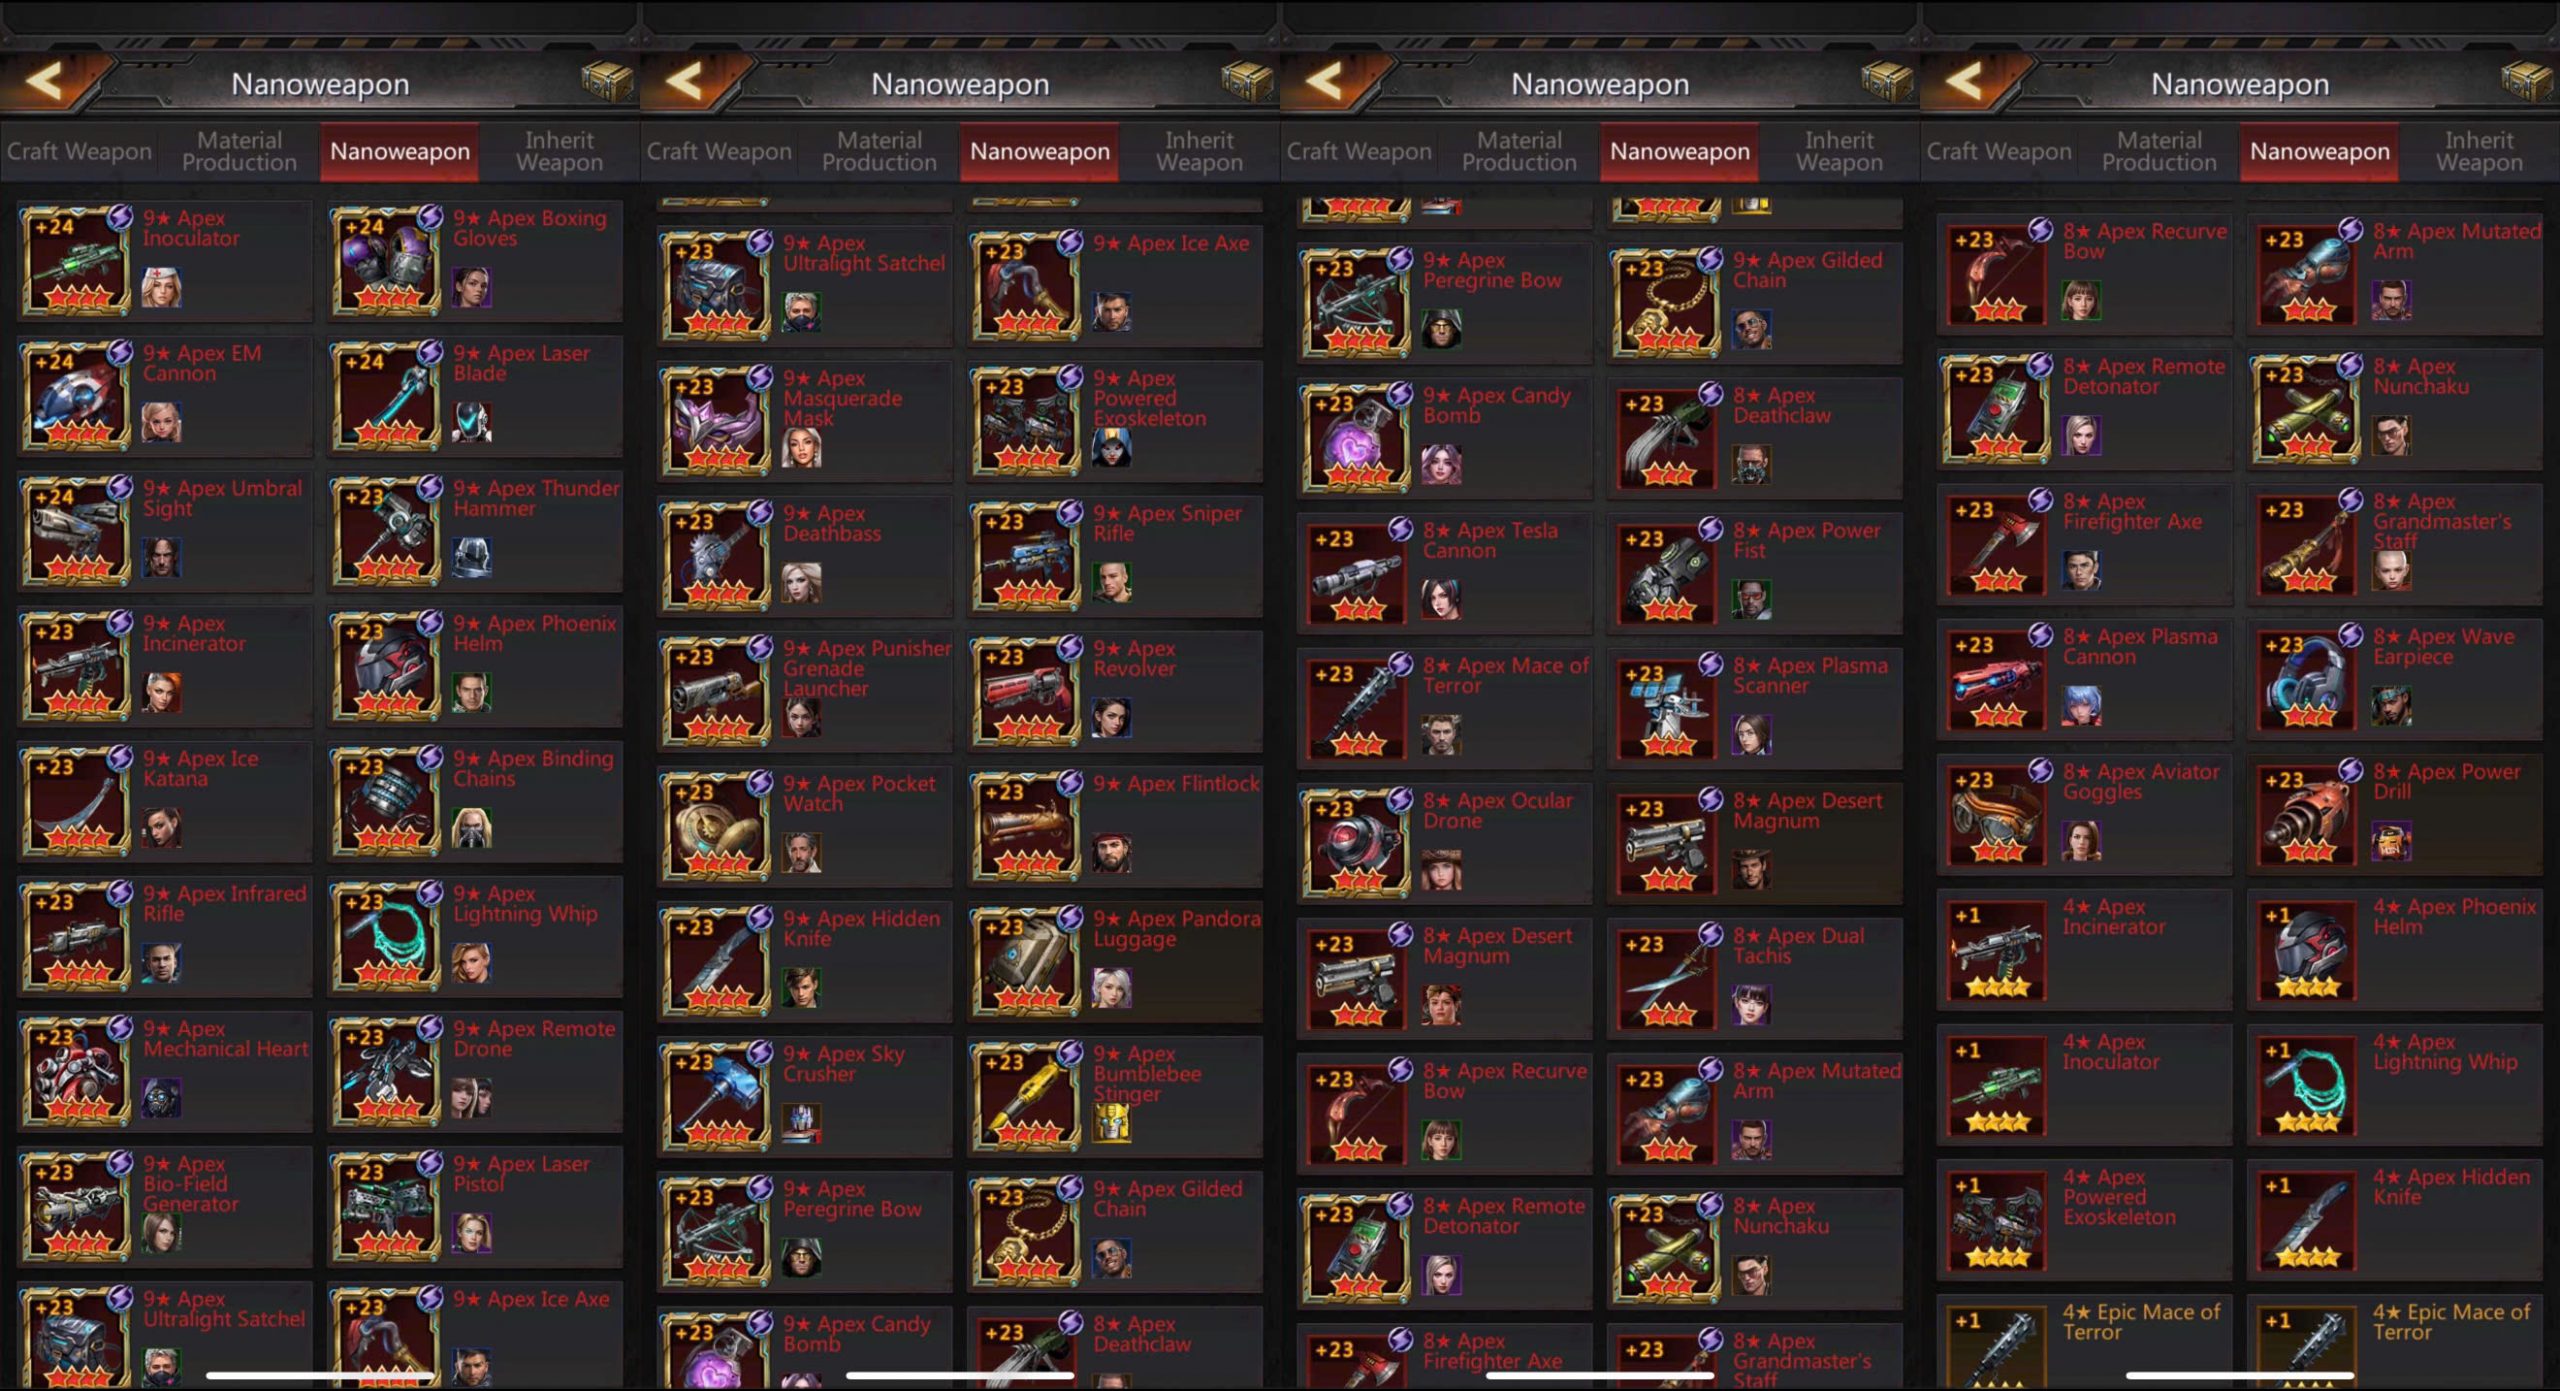Screen dimensions: 2560x1391
Task: Select the 8★ Apex Tesla Cannon entry
Action: [x=1445, y=573]
